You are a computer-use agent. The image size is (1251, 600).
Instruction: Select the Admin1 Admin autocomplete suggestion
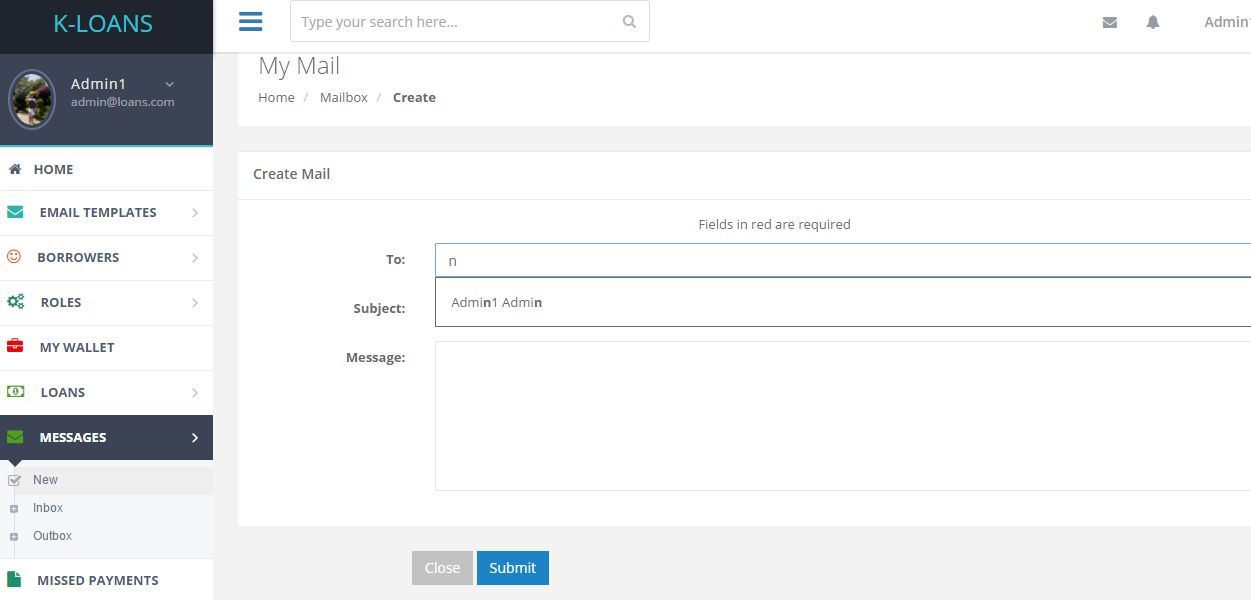(x=497, y=302)
